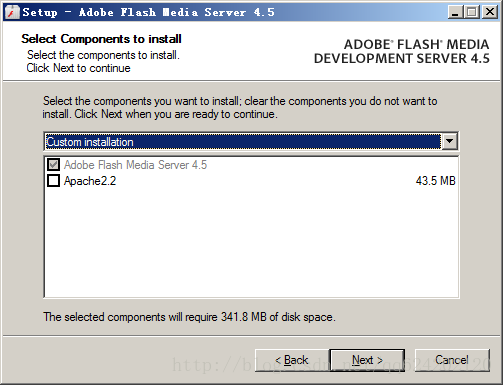
Task: Click the Adobe Flash Media Development Server logo
Action: click(402, 51)
